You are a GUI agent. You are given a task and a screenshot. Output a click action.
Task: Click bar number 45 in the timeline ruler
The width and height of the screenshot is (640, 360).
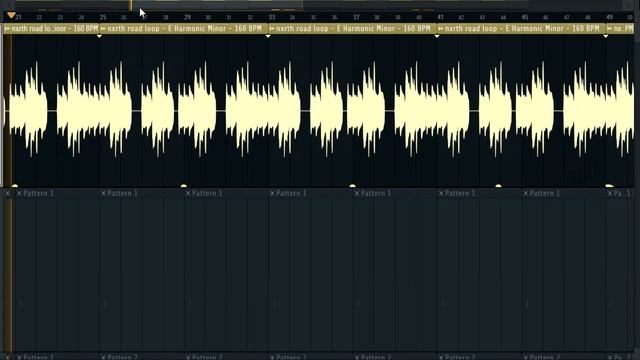(525, 17)
